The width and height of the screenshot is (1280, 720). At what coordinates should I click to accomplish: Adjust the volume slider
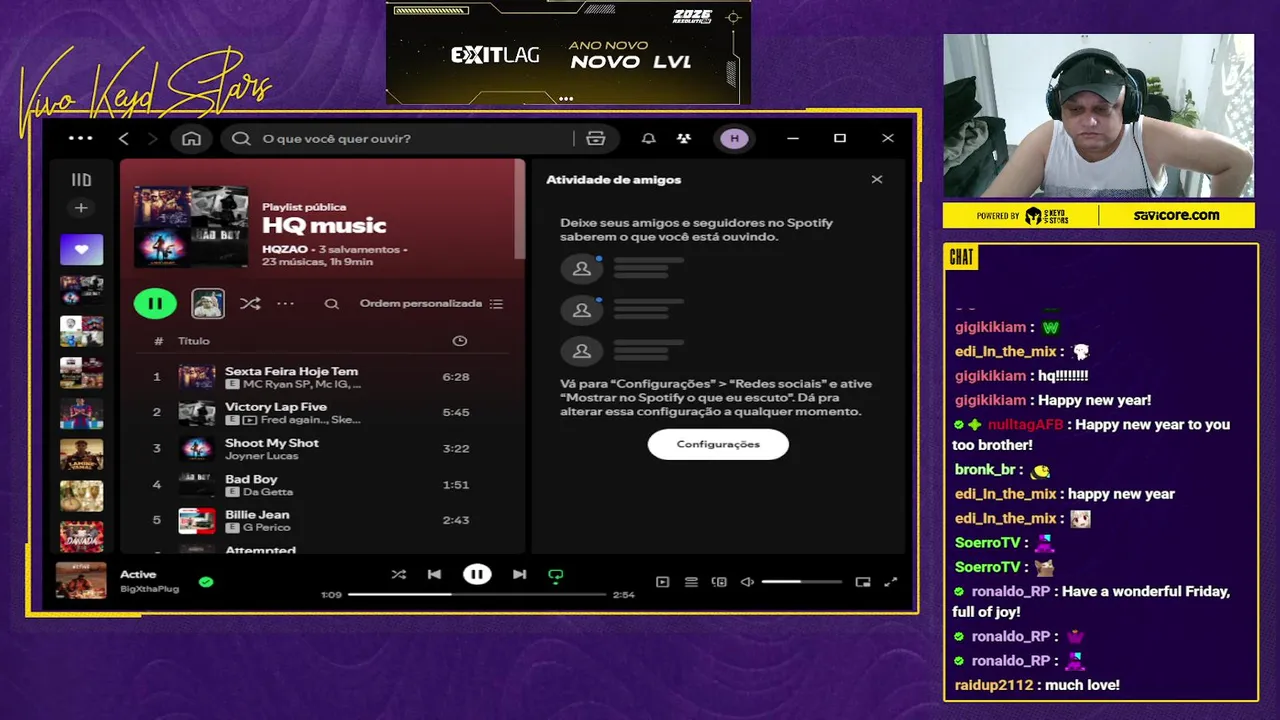(x=801, y=582)
